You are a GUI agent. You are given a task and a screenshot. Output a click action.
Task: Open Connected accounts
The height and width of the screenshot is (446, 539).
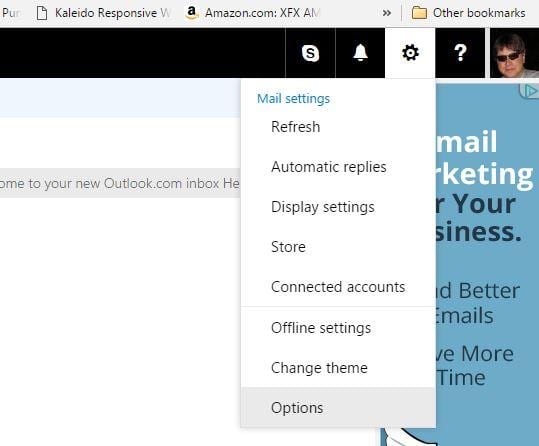click(x=338, y=287)
